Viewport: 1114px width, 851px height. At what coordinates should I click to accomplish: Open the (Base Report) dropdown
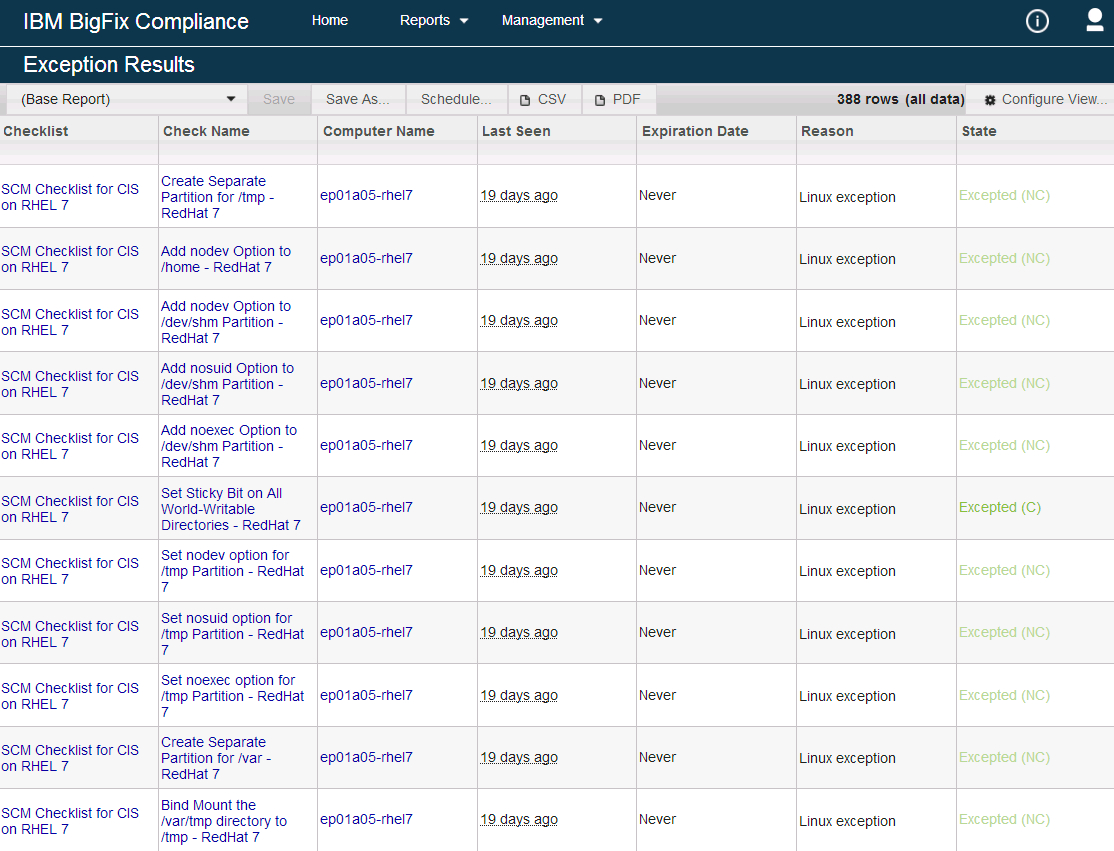pyautogui.click(x=126, y=99)
